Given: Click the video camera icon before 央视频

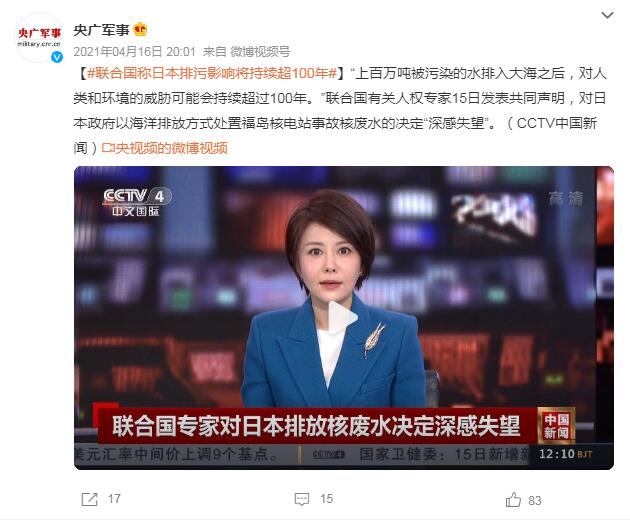Looking at the screenshot, I should [108, 148].
